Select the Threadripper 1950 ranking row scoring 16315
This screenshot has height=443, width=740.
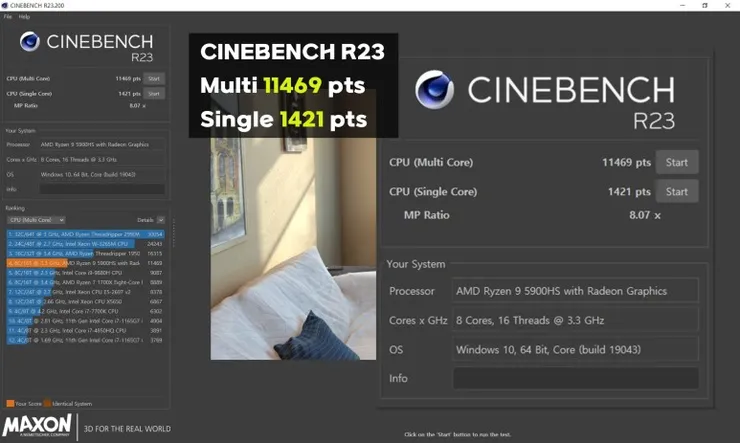85,253
